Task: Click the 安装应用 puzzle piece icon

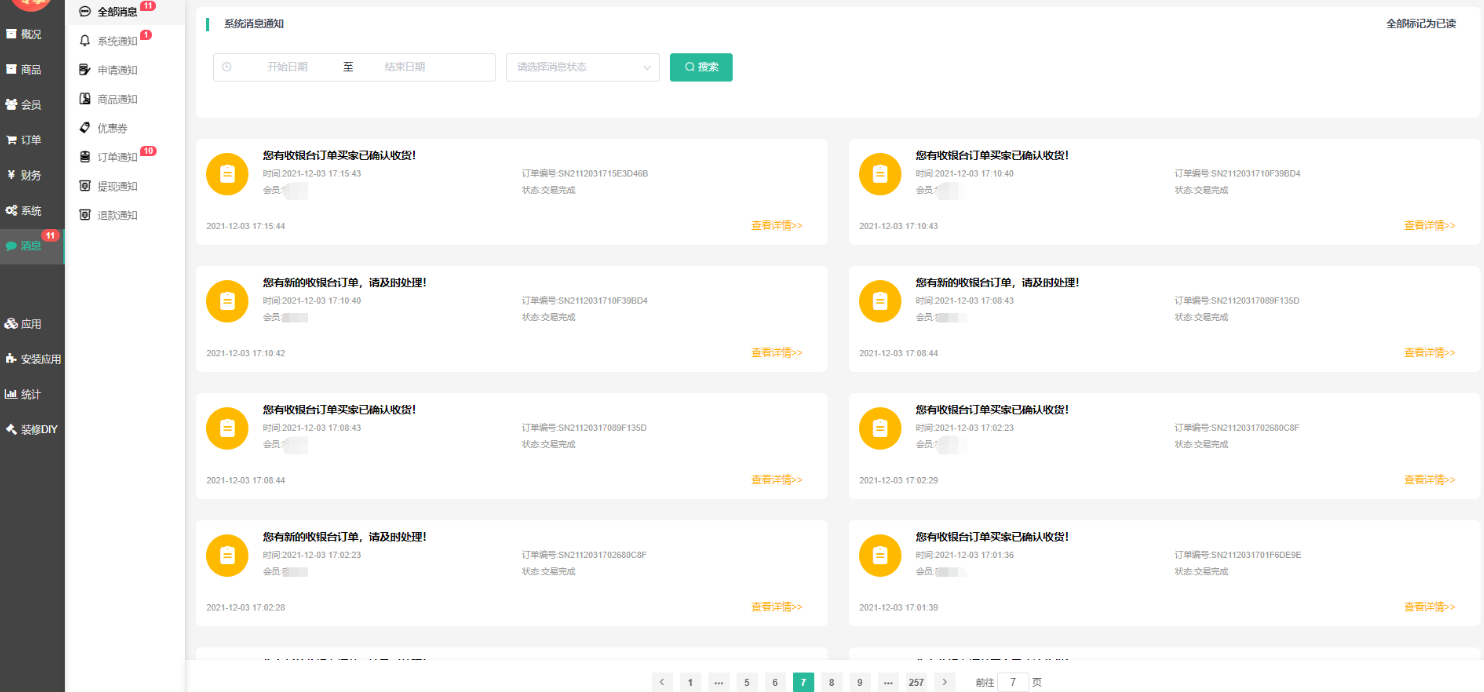Action: coord(11,359)
